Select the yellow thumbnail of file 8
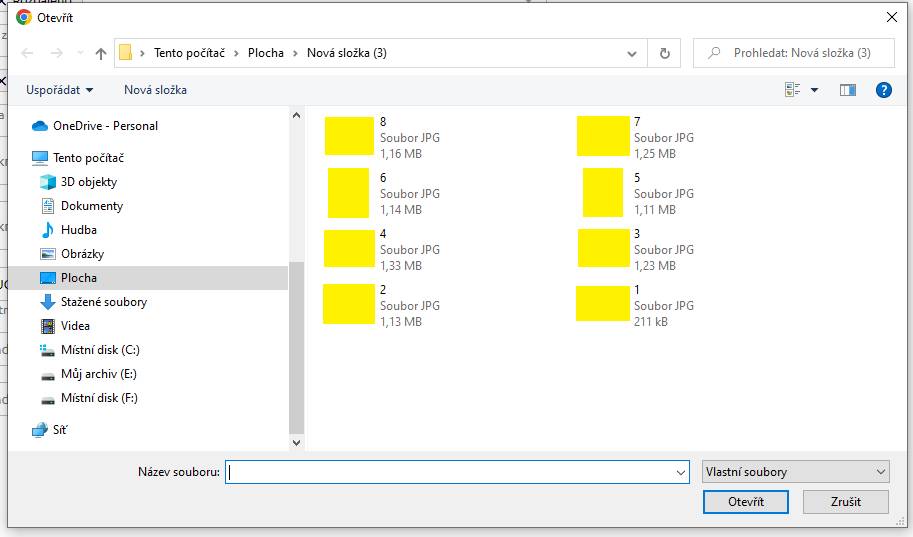This screenshot has width=913, height=537. pos(349,136)
